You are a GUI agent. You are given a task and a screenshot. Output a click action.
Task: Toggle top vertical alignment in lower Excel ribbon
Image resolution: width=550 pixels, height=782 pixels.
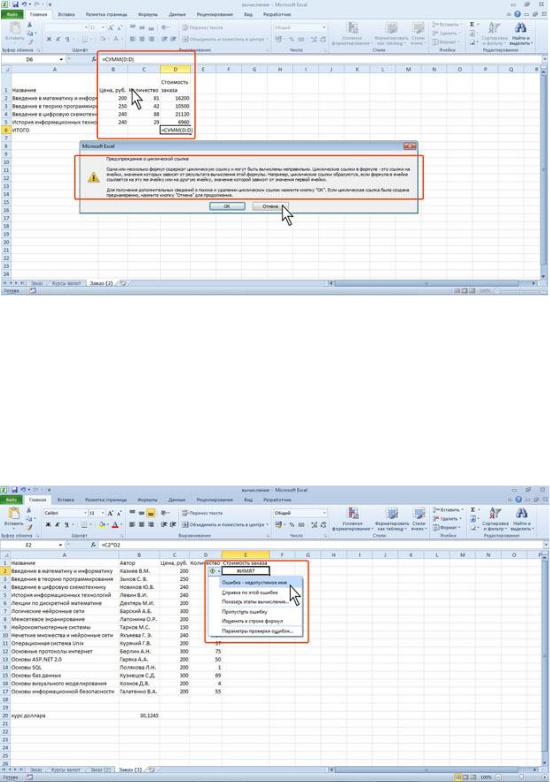tap(133, 513)
